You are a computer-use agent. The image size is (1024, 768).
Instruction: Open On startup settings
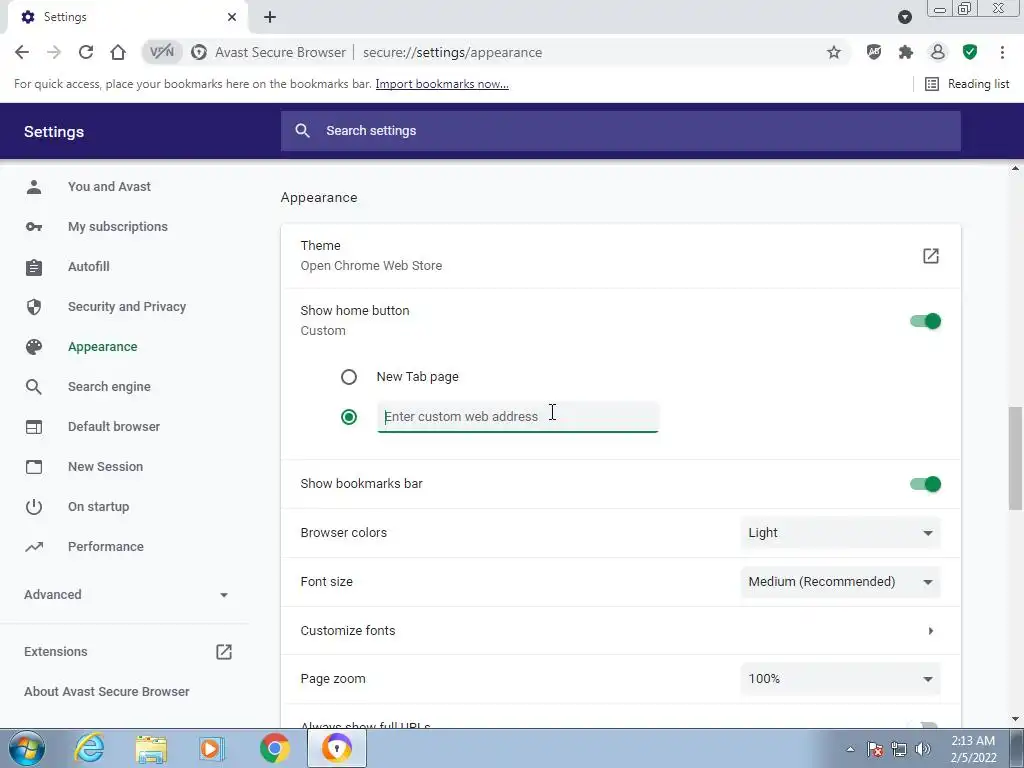coord(98,507)
